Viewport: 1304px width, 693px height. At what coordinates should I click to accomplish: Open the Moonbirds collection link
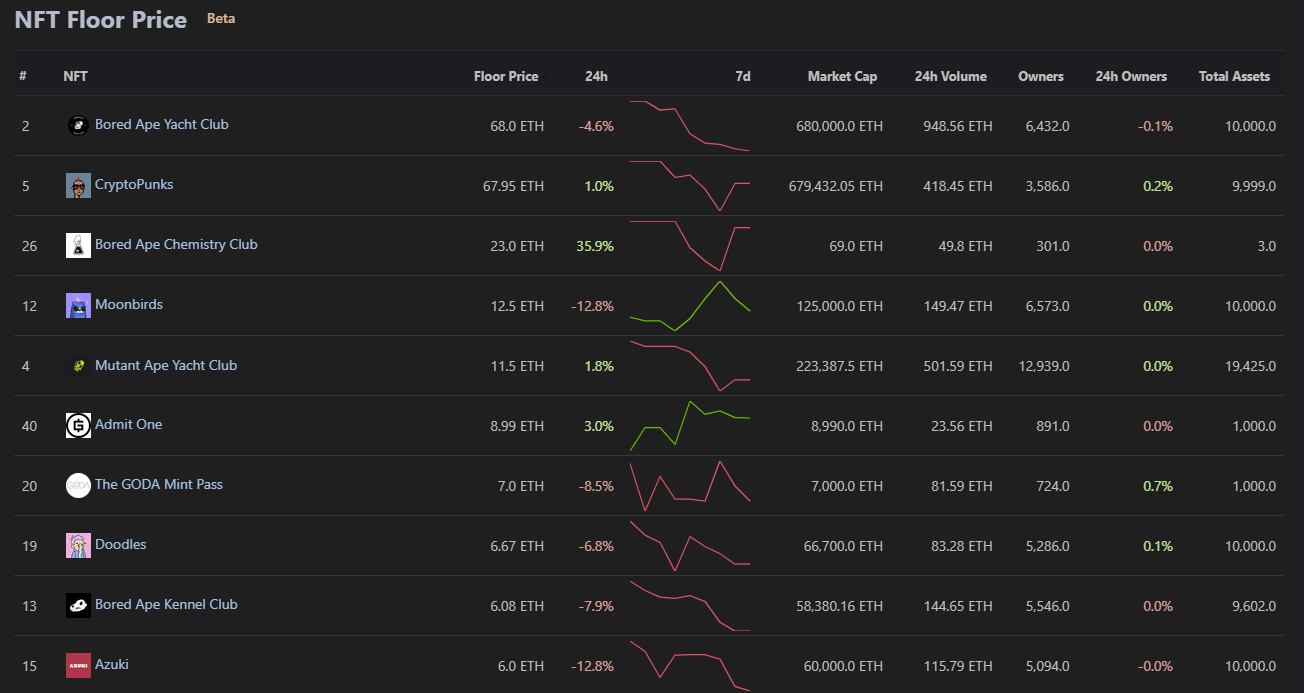tap(129, 305)
